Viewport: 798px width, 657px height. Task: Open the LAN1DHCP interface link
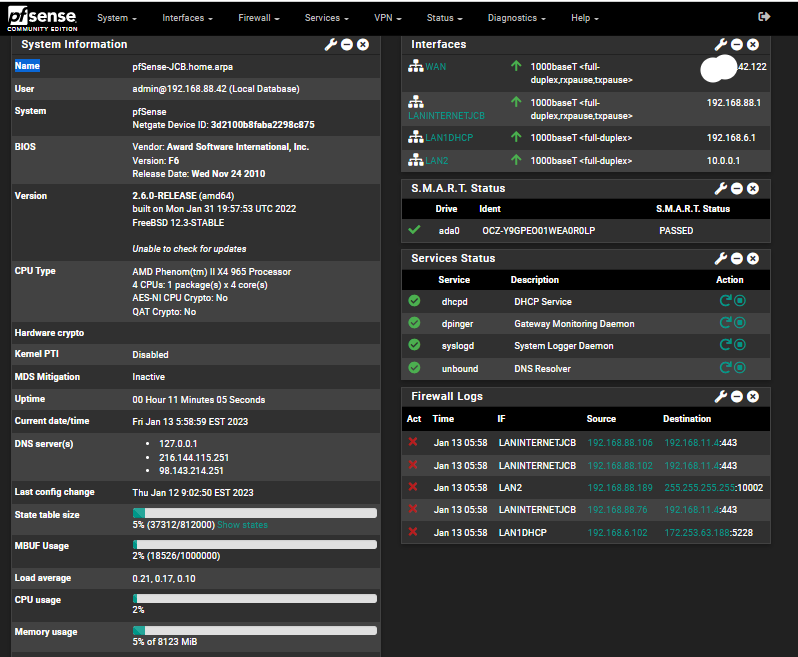(449, 137)
